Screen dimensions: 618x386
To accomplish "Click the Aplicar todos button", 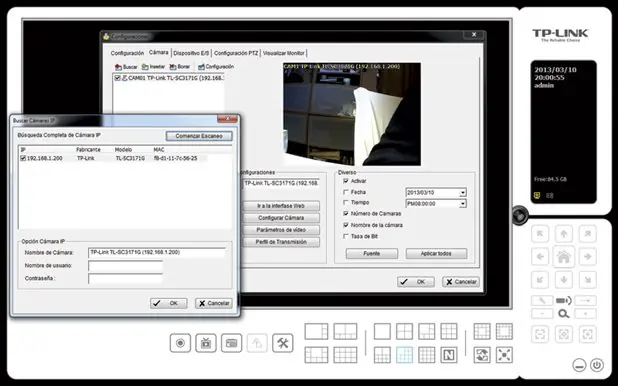I will point(436,254).
